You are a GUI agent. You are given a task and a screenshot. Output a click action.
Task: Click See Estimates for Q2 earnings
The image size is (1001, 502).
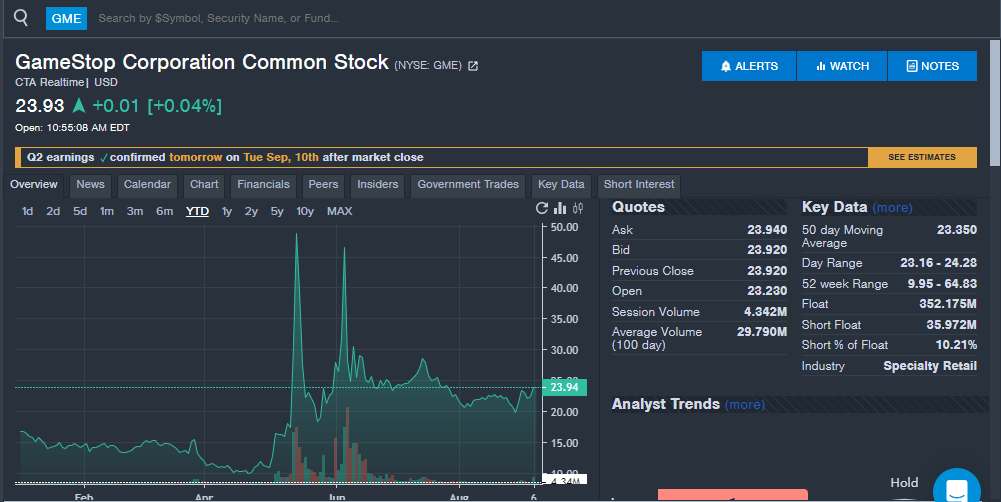click(x=921, y=157)
